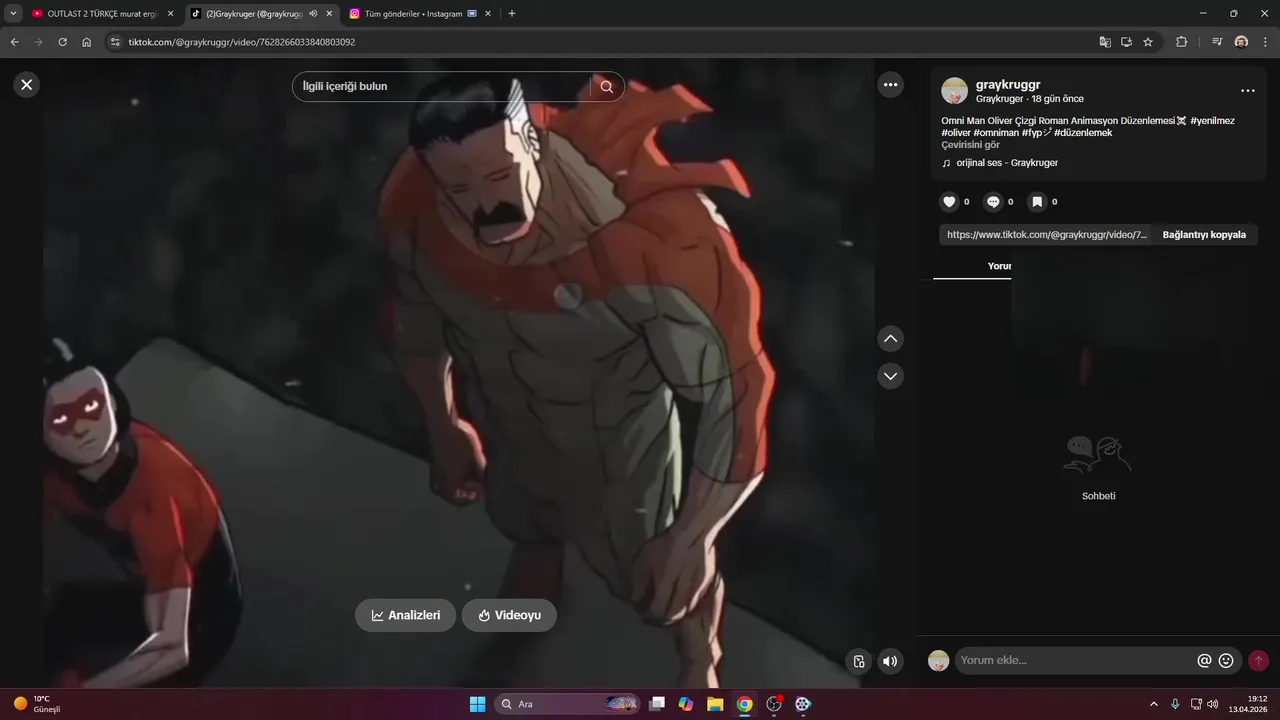Image resolution: width=1280 pixels, height=720 pixels.
Task: Translate this page via address bar icon
Action: 1105,42
